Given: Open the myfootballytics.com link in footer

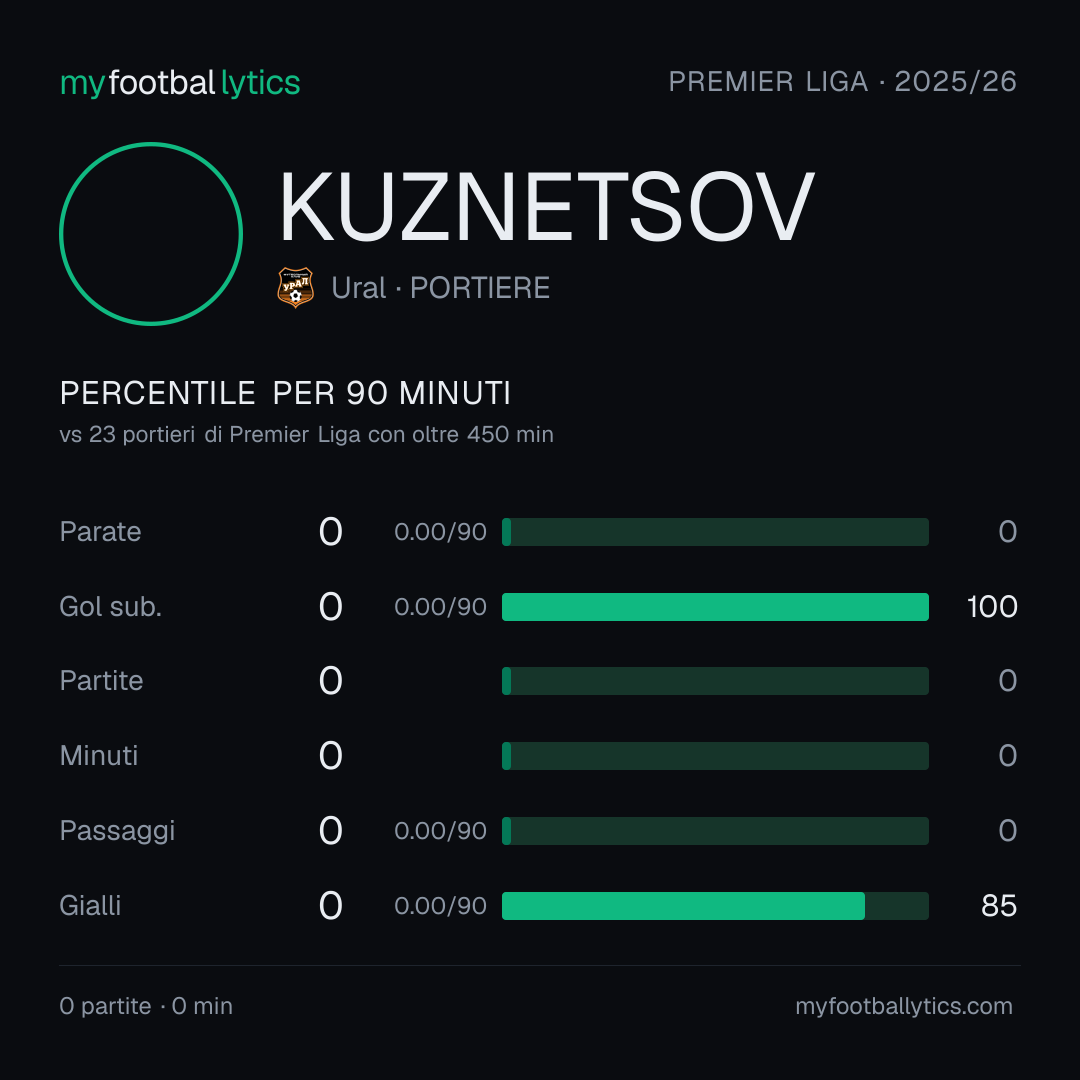Looking at the screenshot, I should pyautogui.click(x=904, y=1006).
